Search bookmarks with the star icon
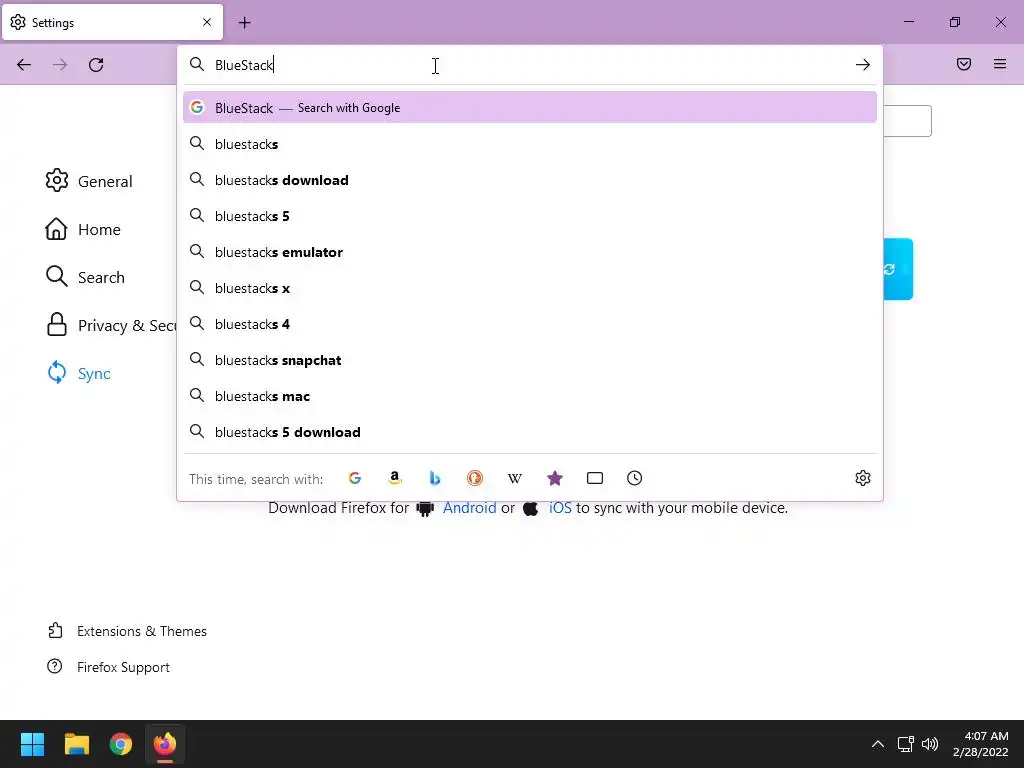The width and height of the screenshot is (1024, 768). tap(554, 478)
